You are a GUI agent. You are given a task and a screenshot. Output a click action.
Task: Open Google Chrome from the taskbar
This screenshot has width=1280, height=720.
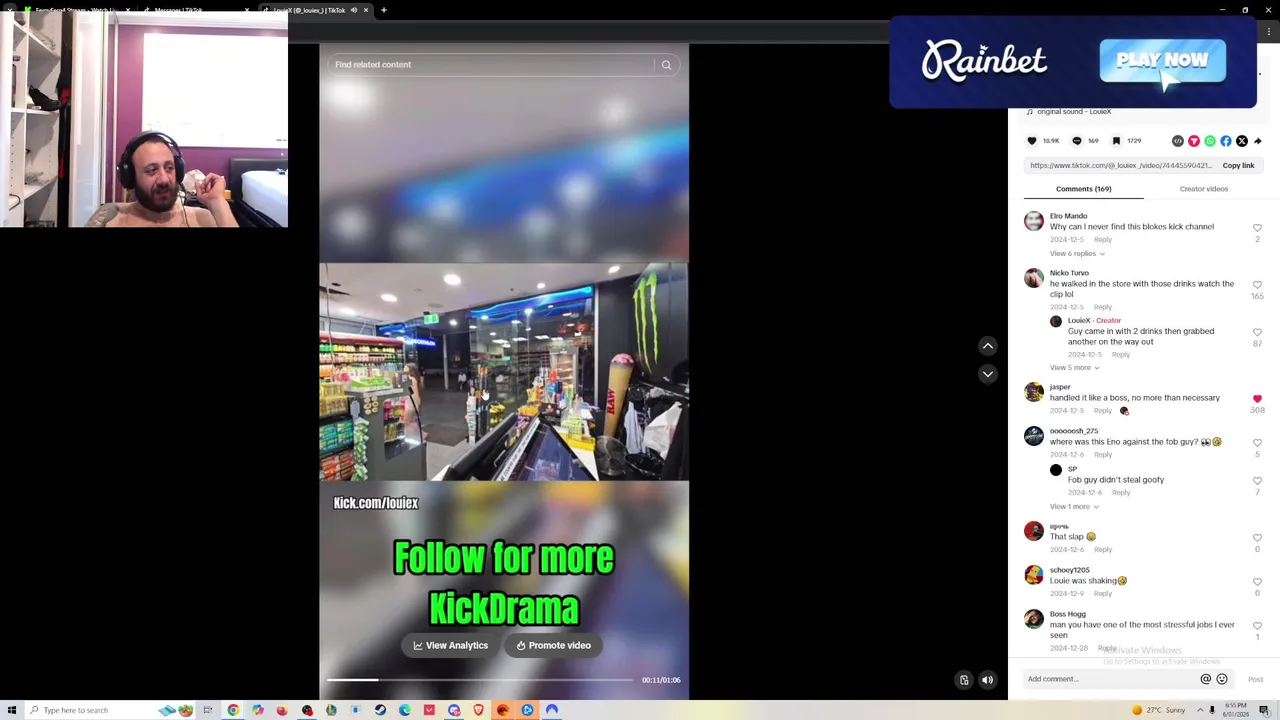tap(233, 711)
